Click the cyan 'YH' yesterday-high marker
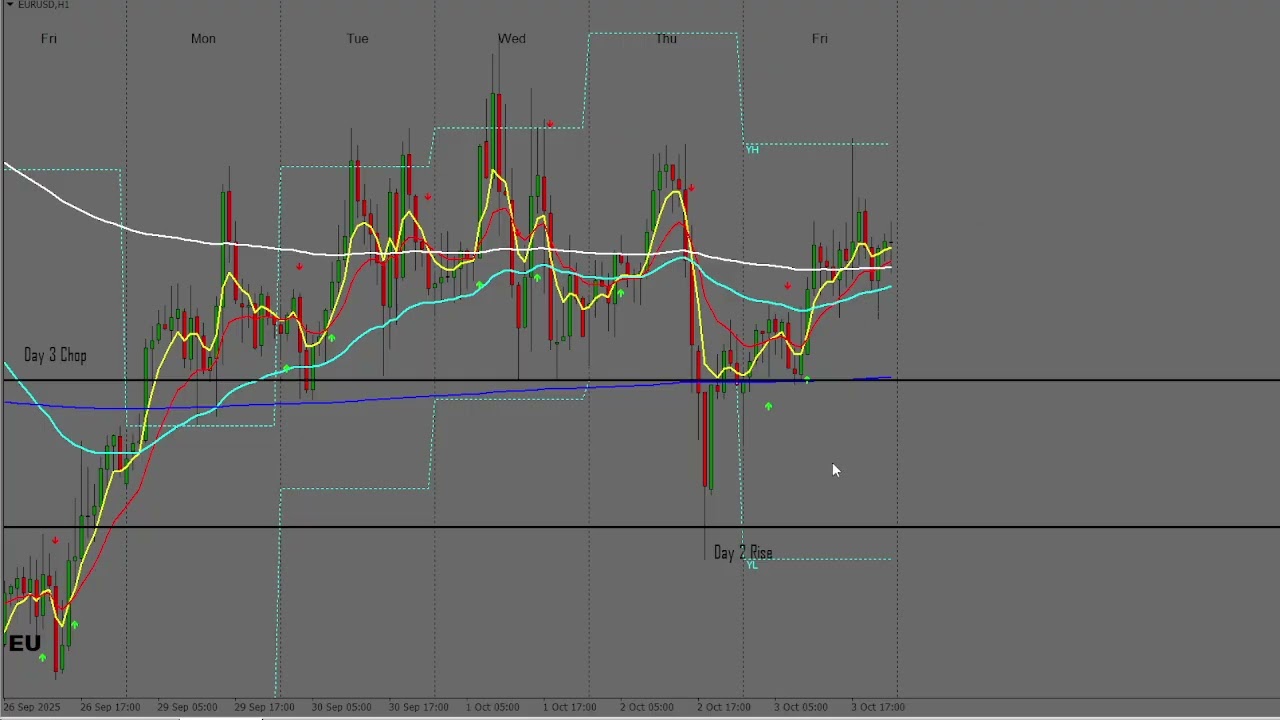Image resolution: width=1280 pixels, height=720 pixels. [x=752, y=150]
